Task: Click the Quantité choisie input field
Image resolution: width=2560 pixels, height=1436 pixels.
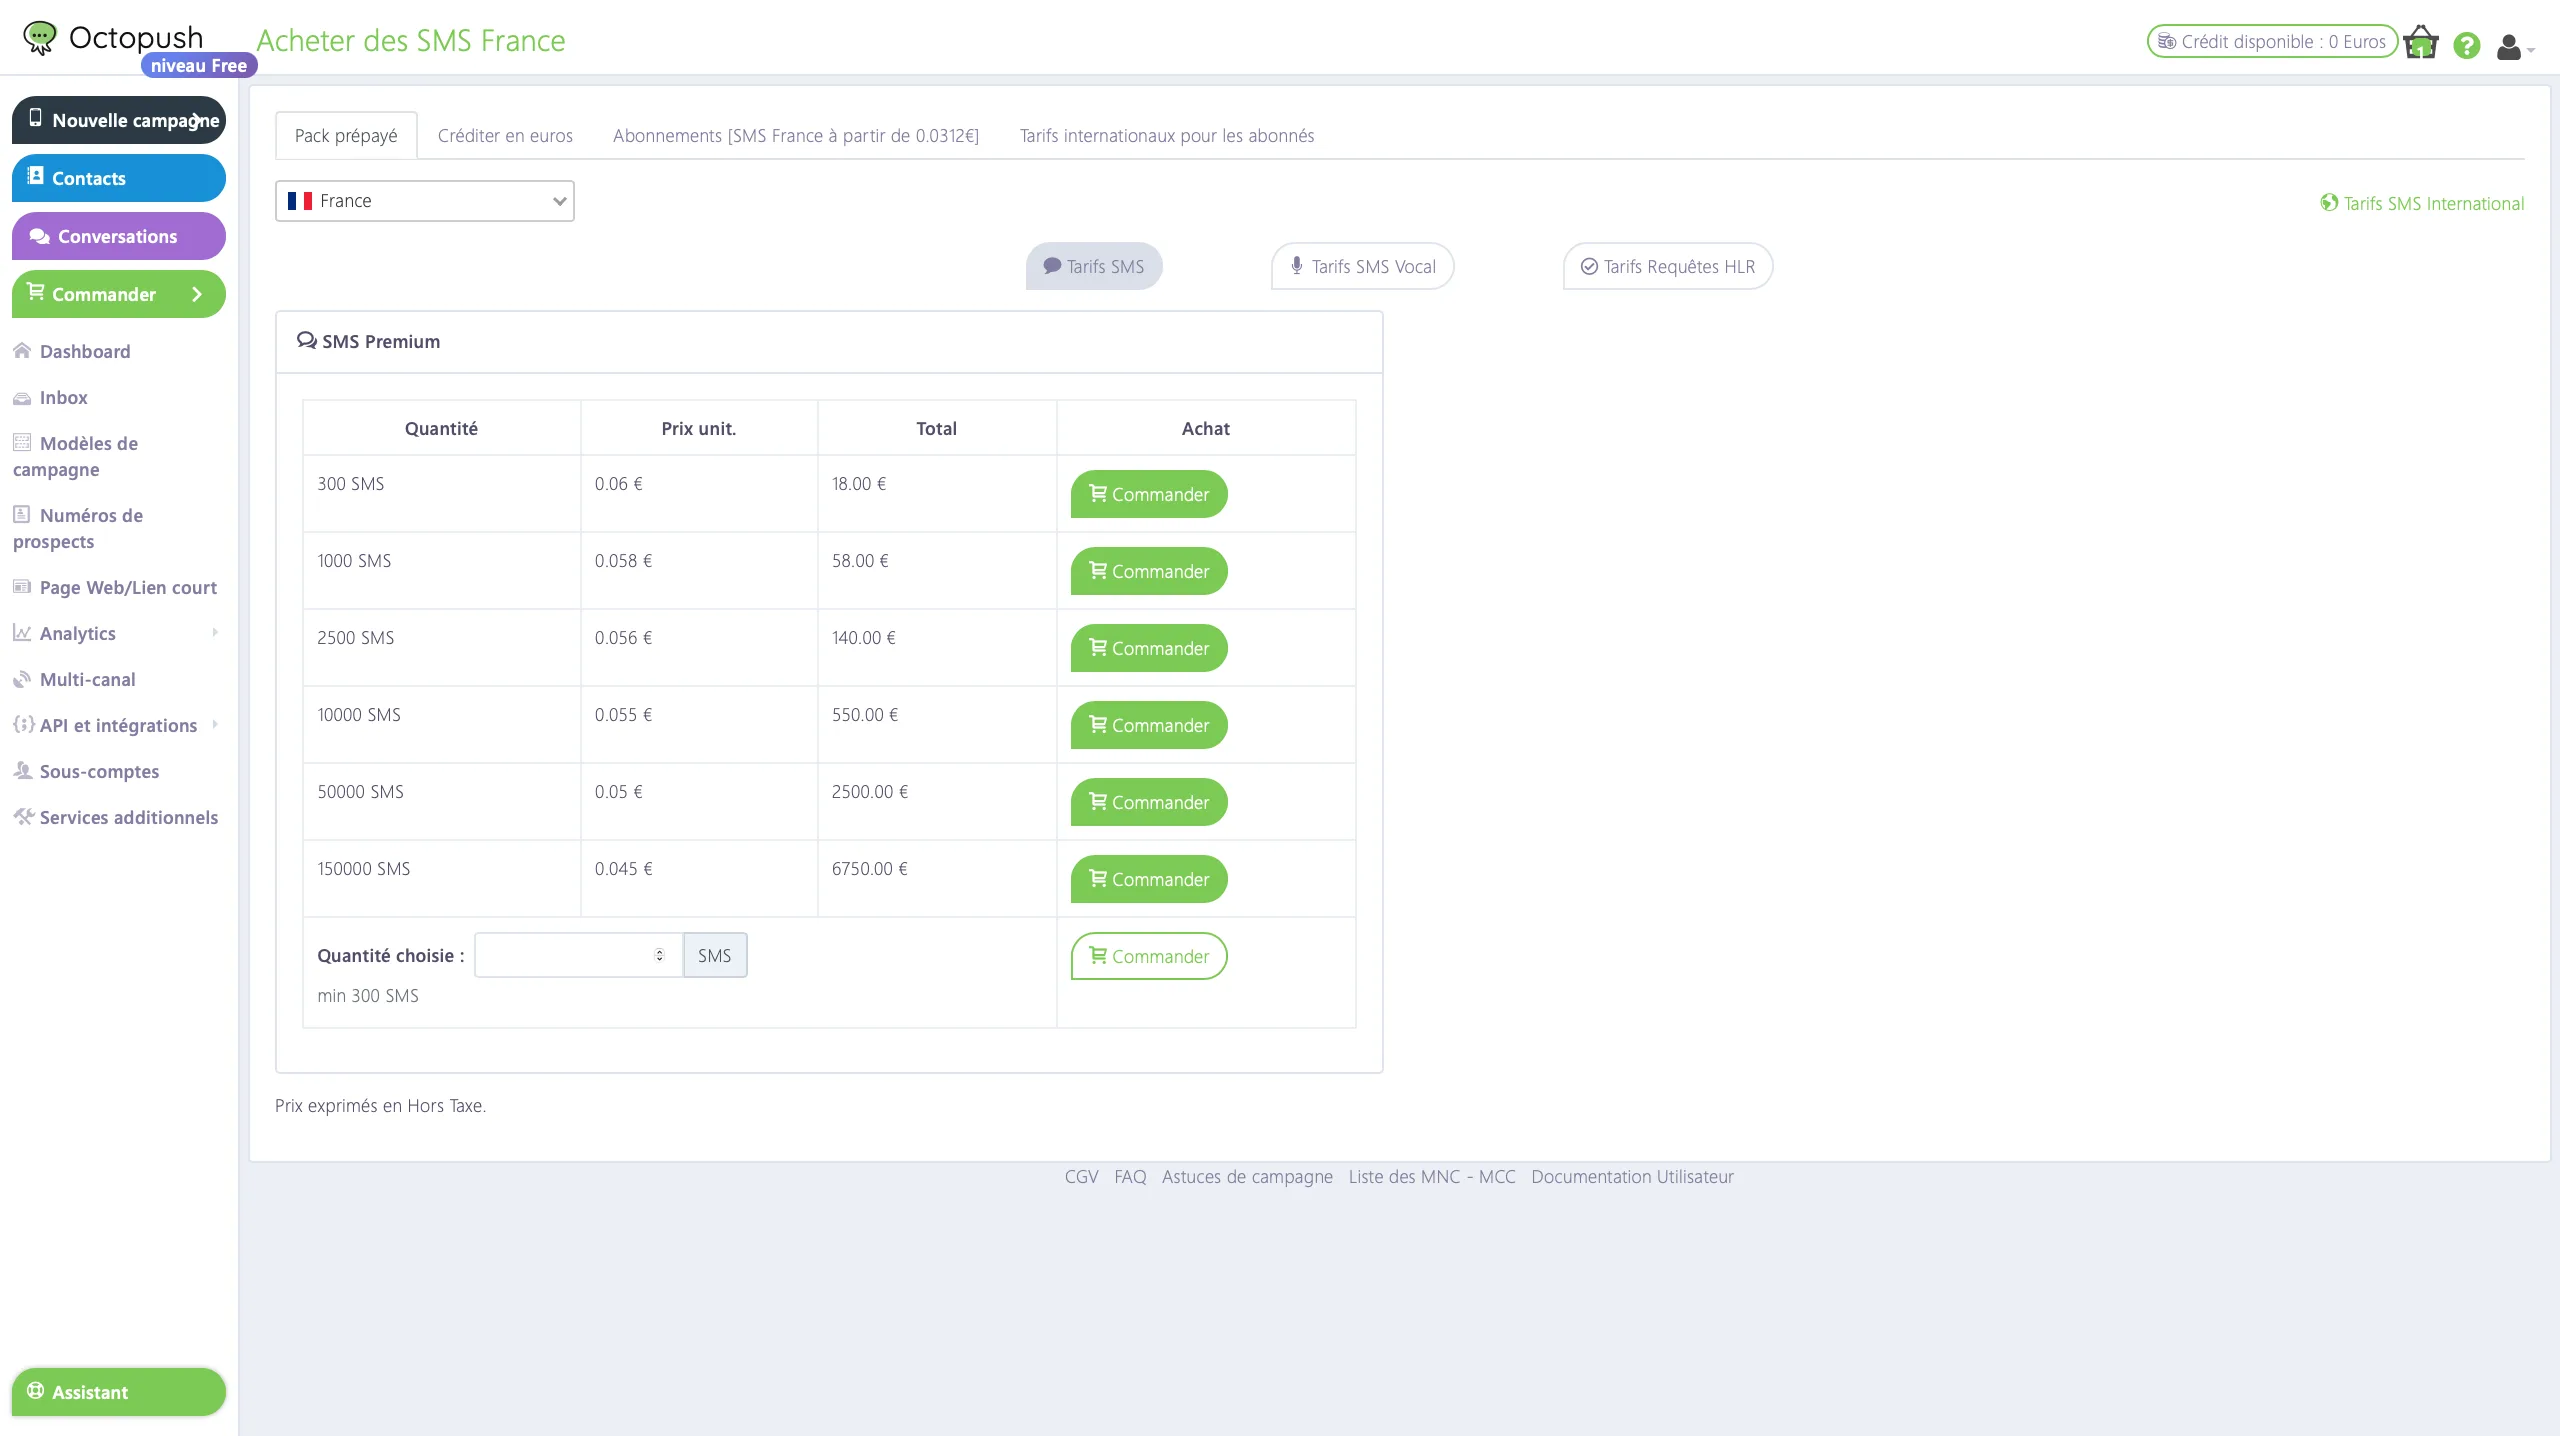Action: coord(578,955)
